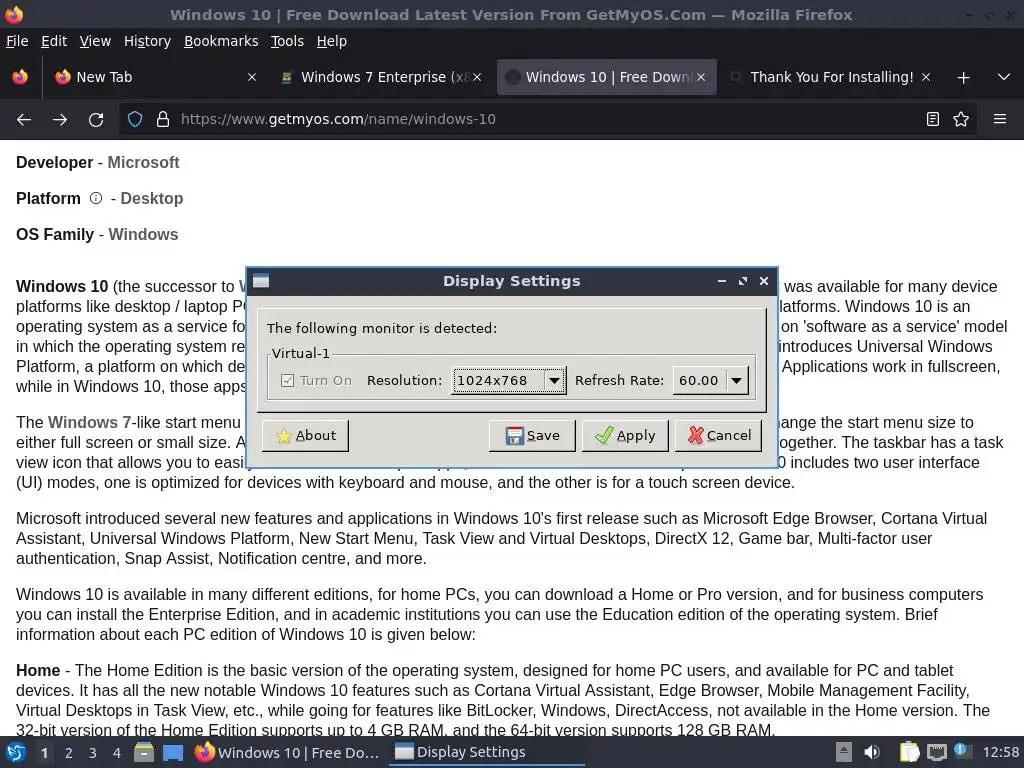
Task: Switch to workspace 1
Action: (x=44, y=753)
